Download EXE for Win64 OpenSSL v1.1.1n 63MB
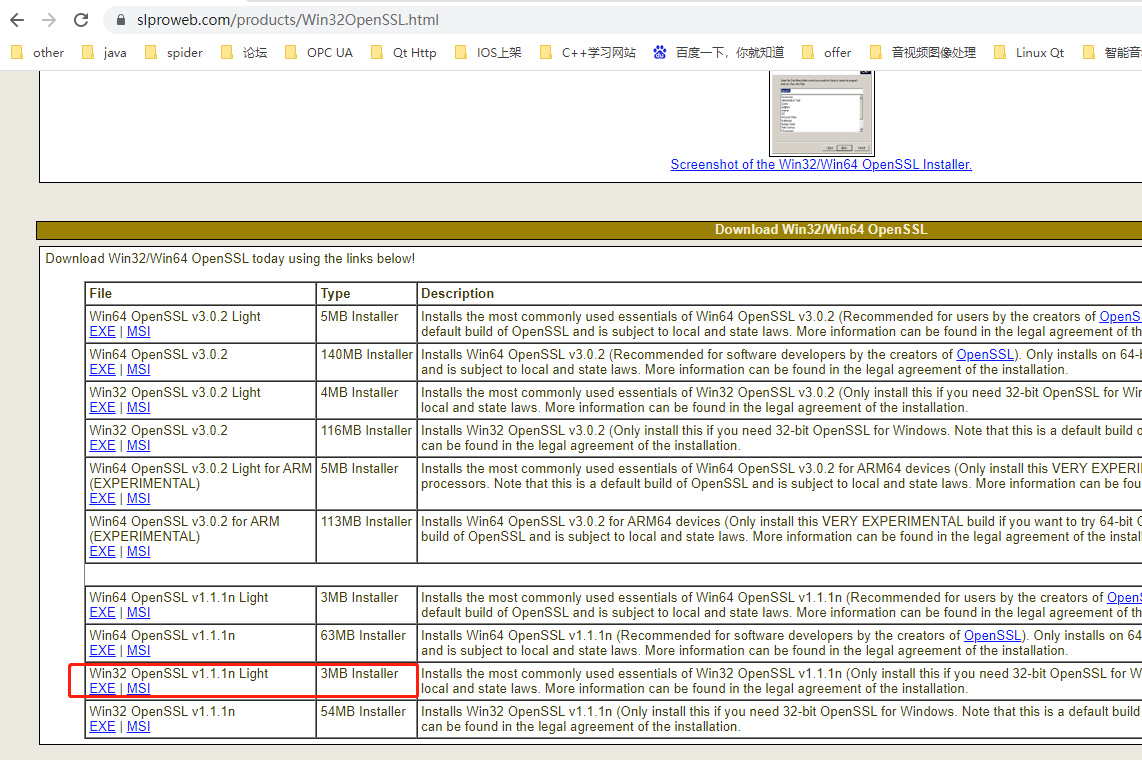 pos(102,651)
